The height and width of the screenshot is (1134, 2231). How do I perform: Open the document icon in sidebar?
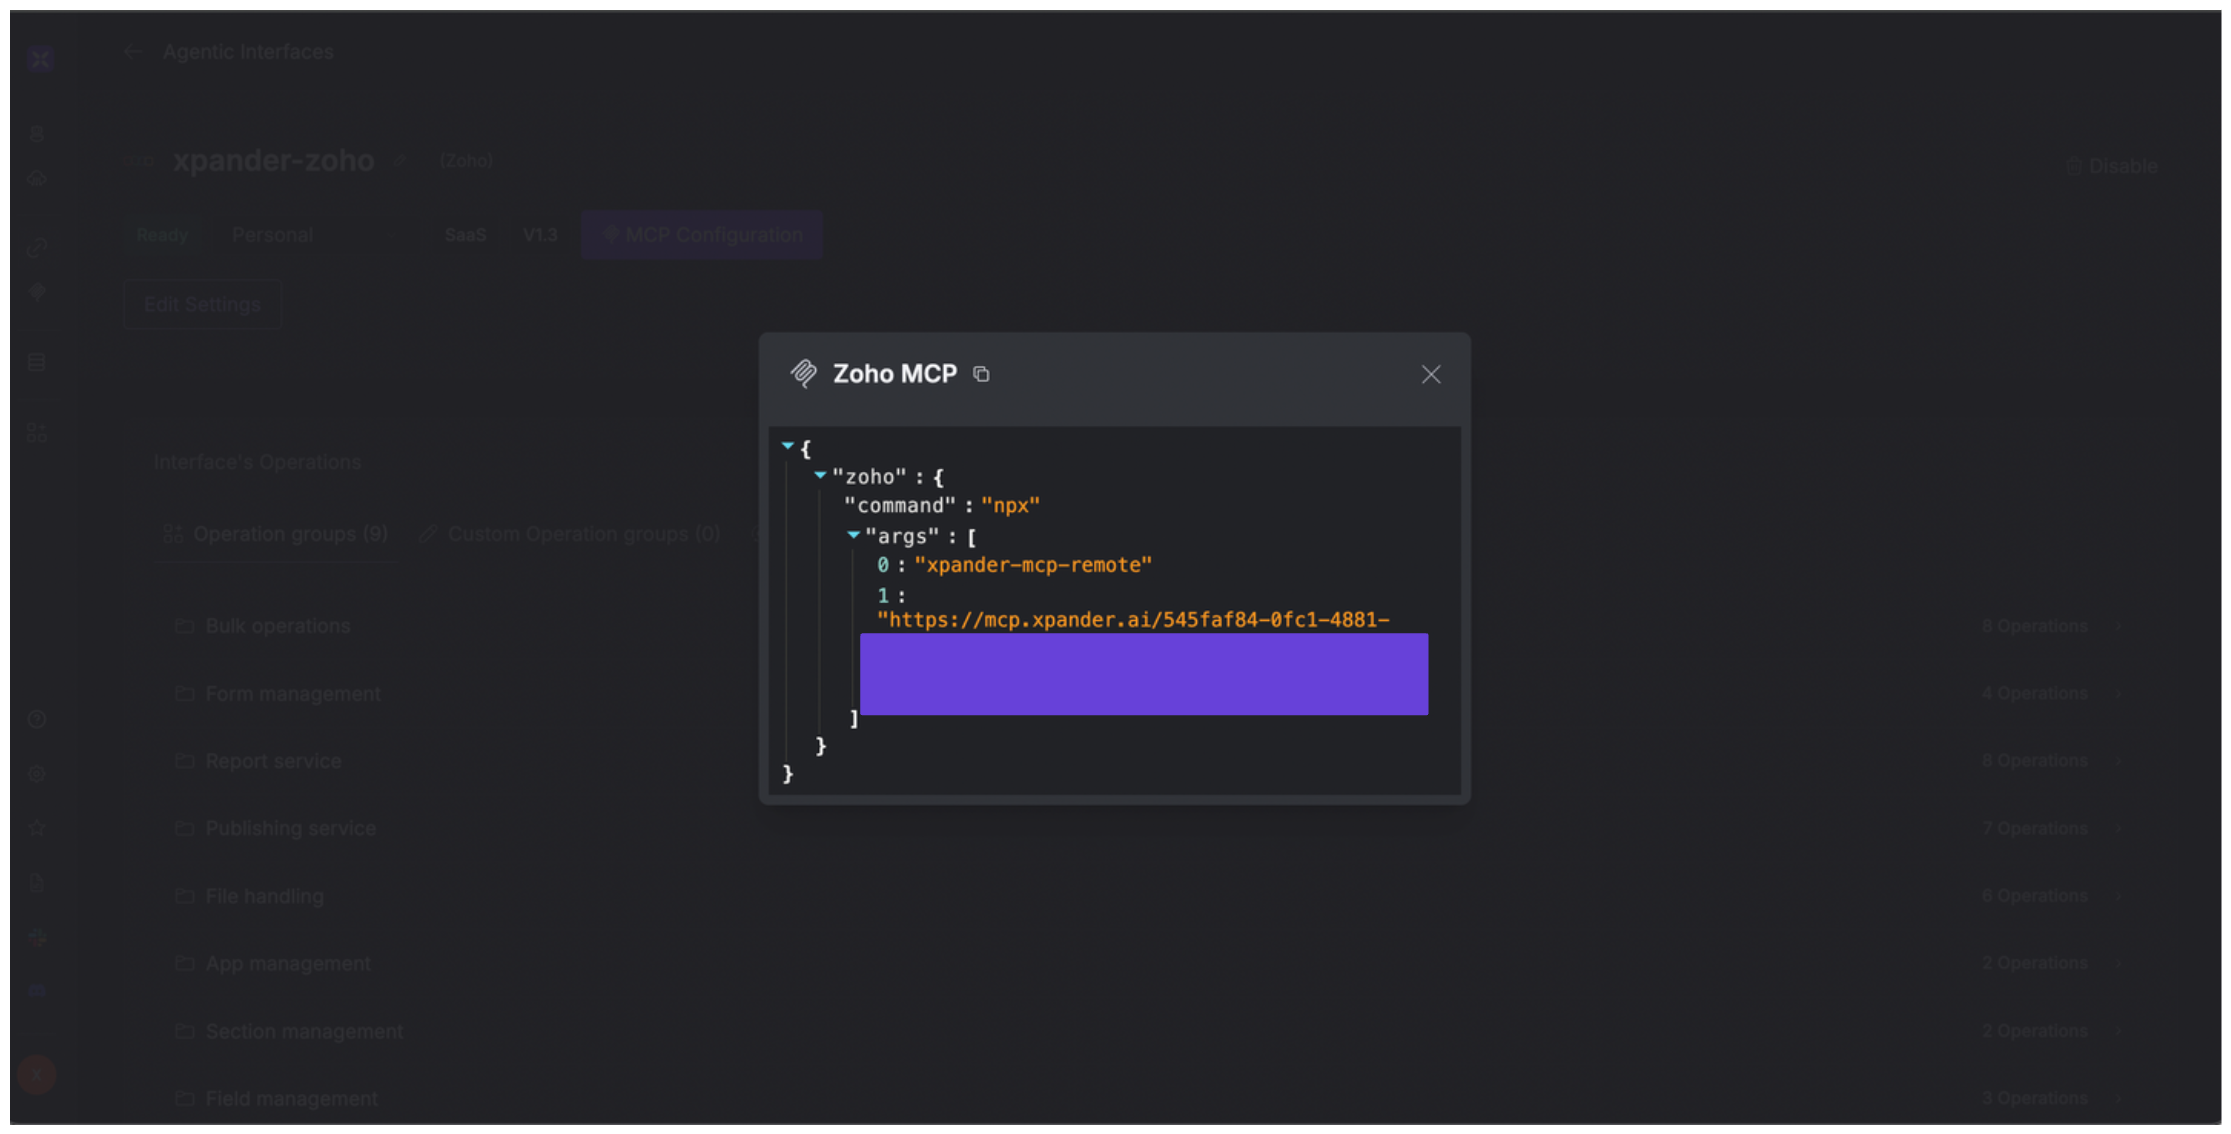tap(37, 883)
